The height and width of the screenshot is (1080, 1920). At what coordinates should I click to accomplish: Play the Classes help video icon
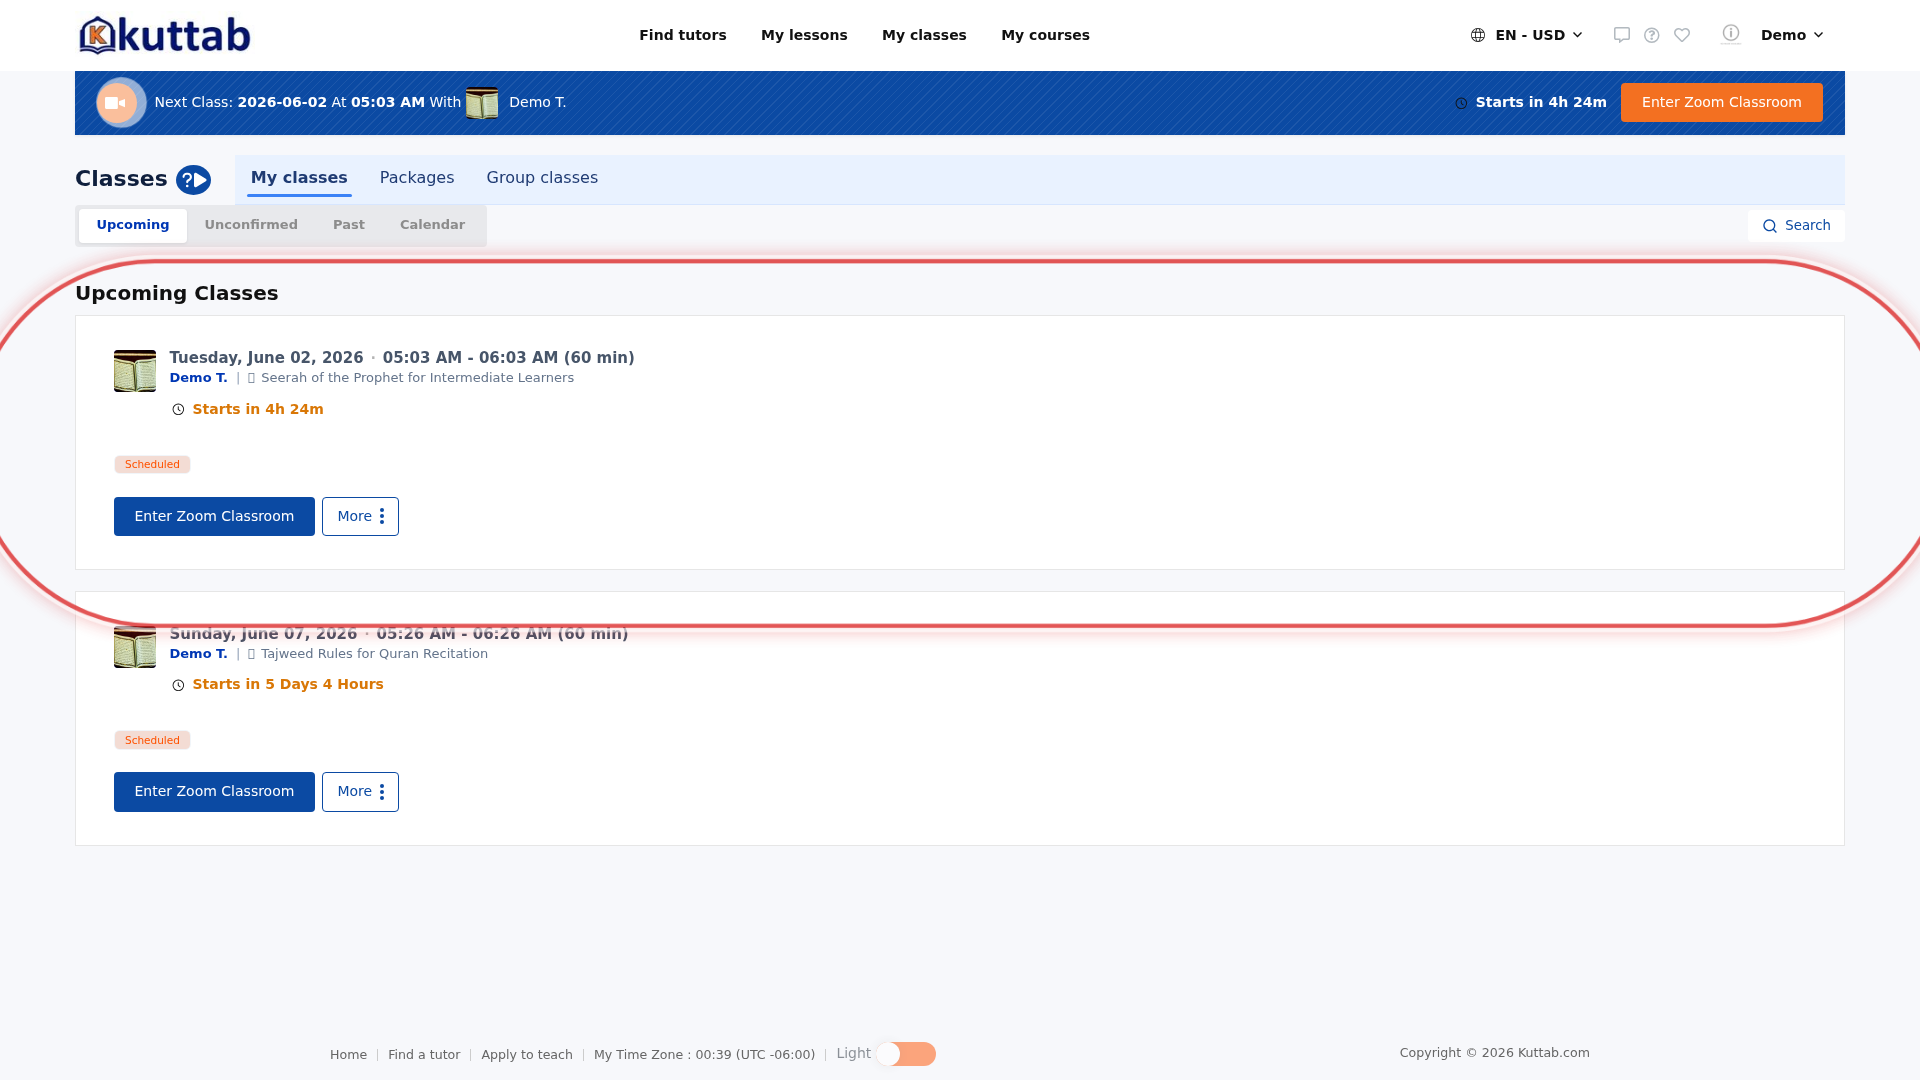(x=193, y=180)
